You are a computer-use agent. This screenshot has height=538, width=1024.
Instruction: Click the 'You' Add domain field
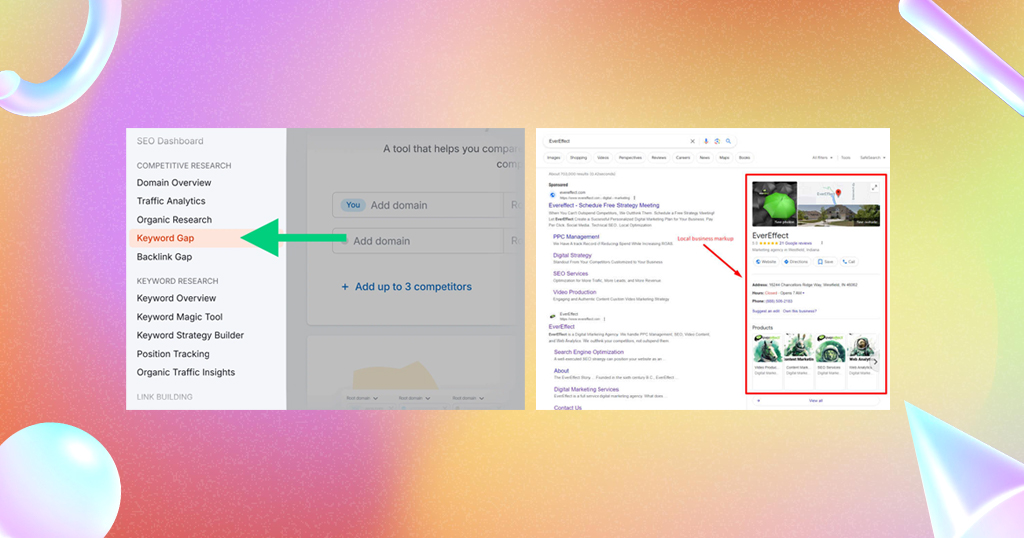[418, 205]
